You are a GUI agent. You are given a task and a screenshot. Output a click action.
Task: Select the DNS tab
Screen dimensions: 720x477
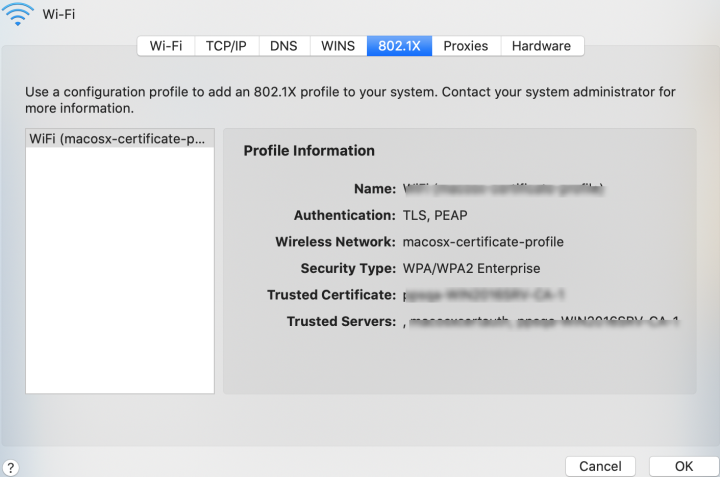click(x=284, y=46)
